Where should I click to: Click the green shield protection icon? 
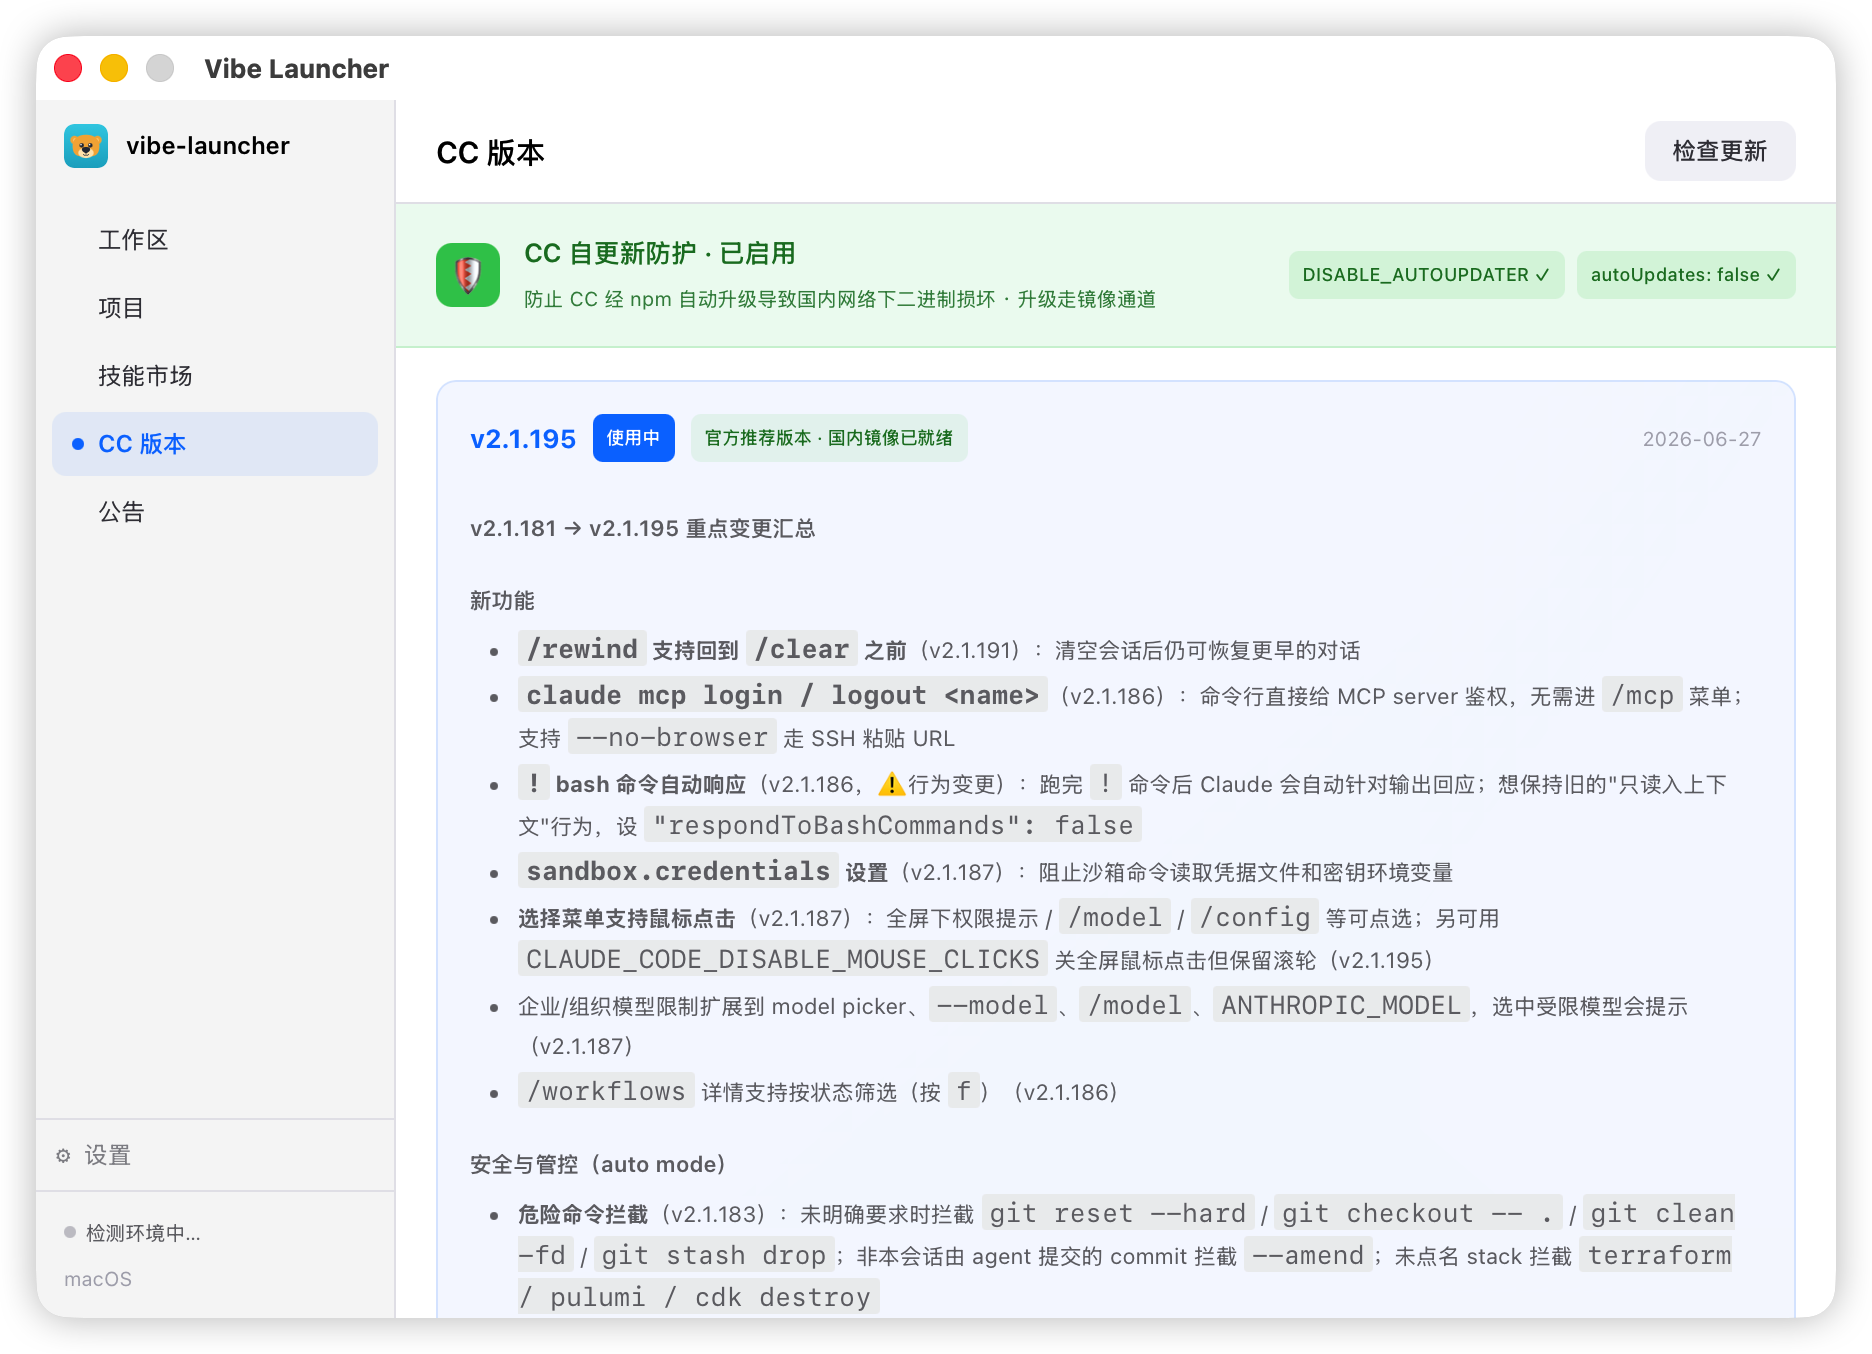click(x=468, y=275)
